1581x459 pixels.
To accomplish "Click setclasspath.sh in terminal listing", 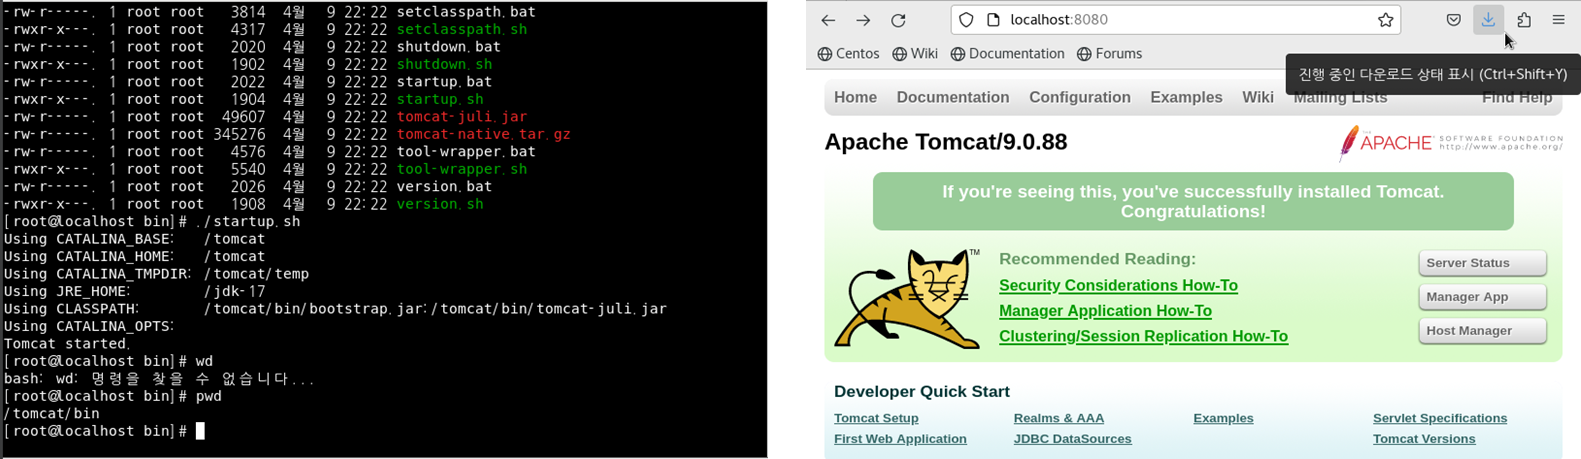I will click(x=462, y=29).
